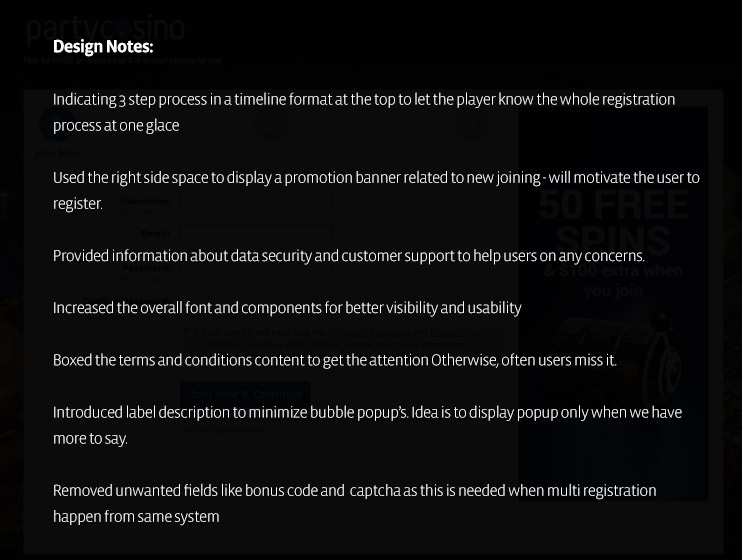Screen dimensions: 742x560
Task: Click the partycasino logo
Action: pos(105,29)
